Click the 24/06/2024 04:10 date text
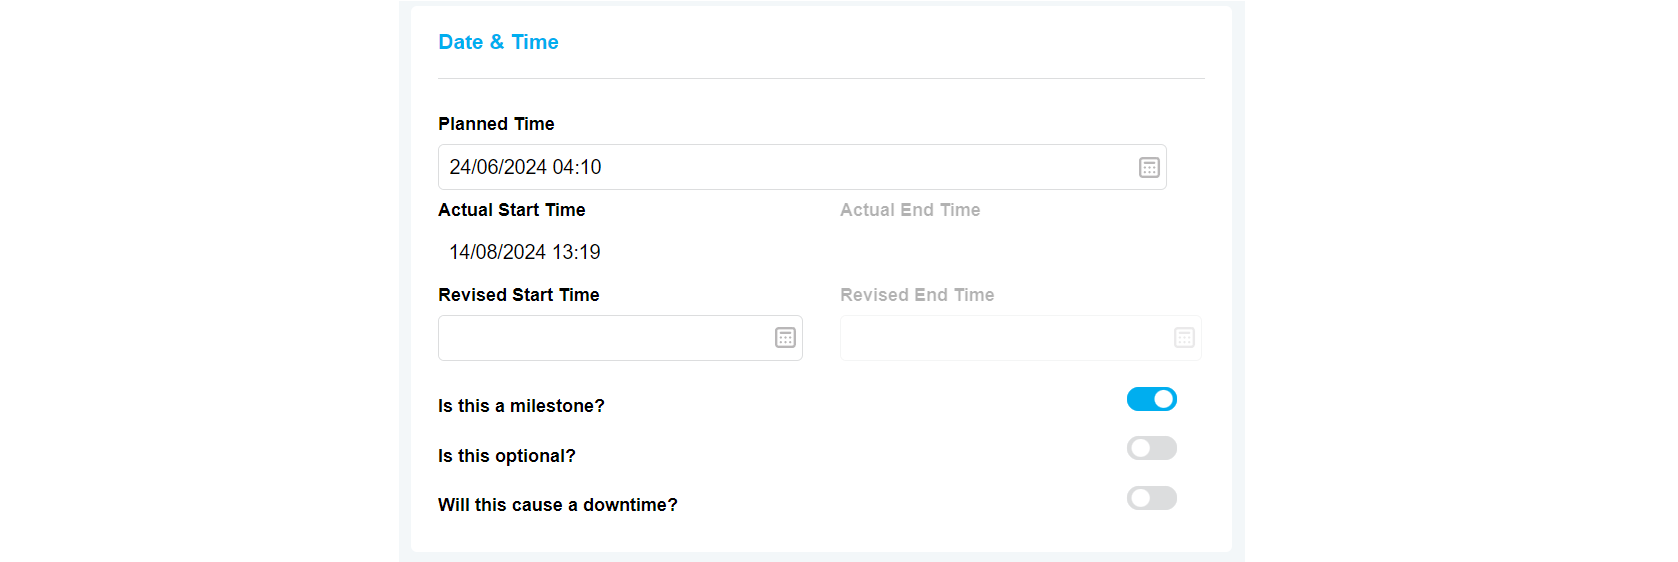 pyautogui.click(x=525, y=167)
